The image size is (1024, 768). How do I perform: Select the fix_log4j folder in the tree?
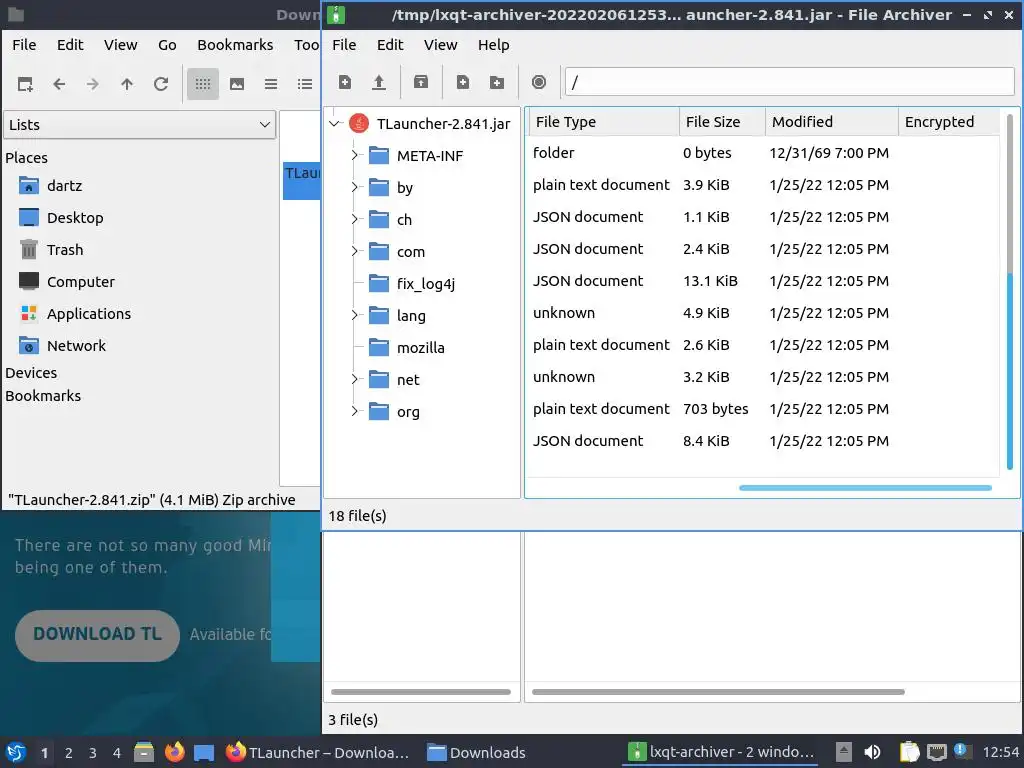412,283
